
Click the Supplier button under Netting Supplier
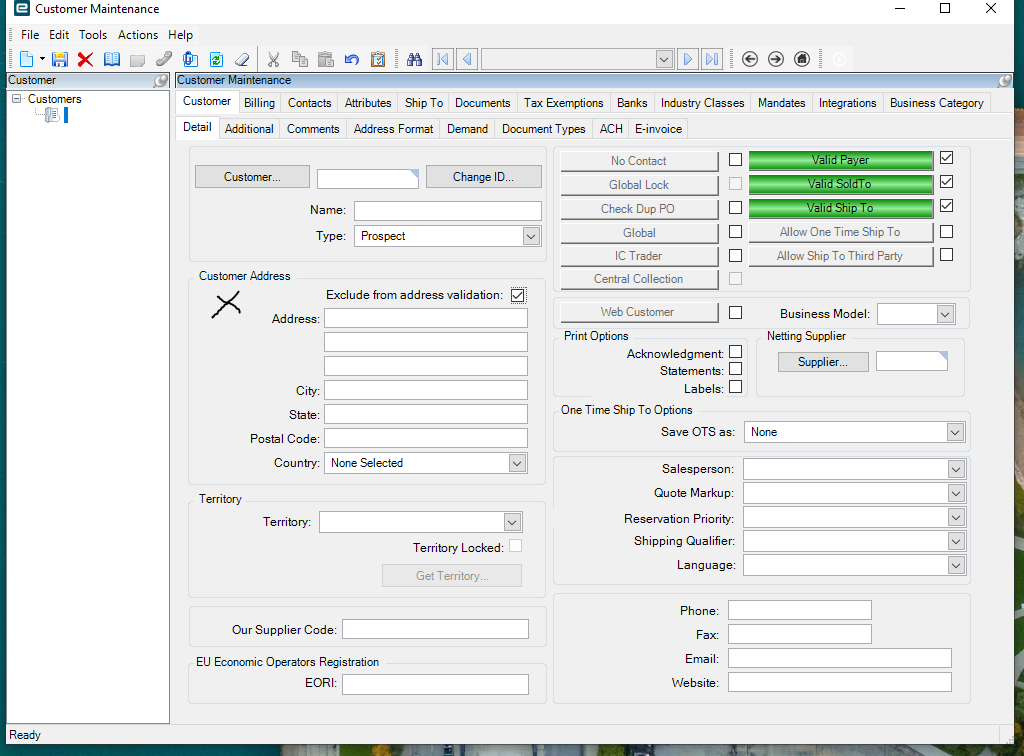point(823,361)
